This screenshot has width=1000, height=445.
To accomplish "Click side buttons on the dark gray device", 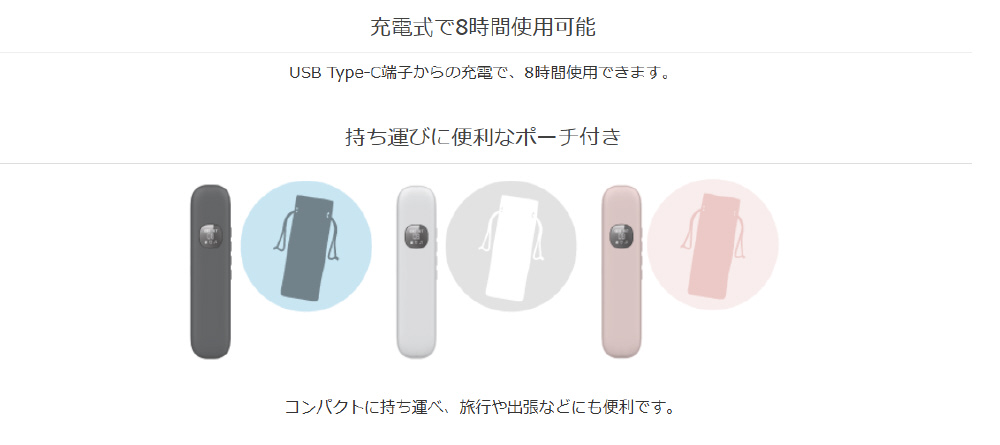I will (x=231, y=252).
